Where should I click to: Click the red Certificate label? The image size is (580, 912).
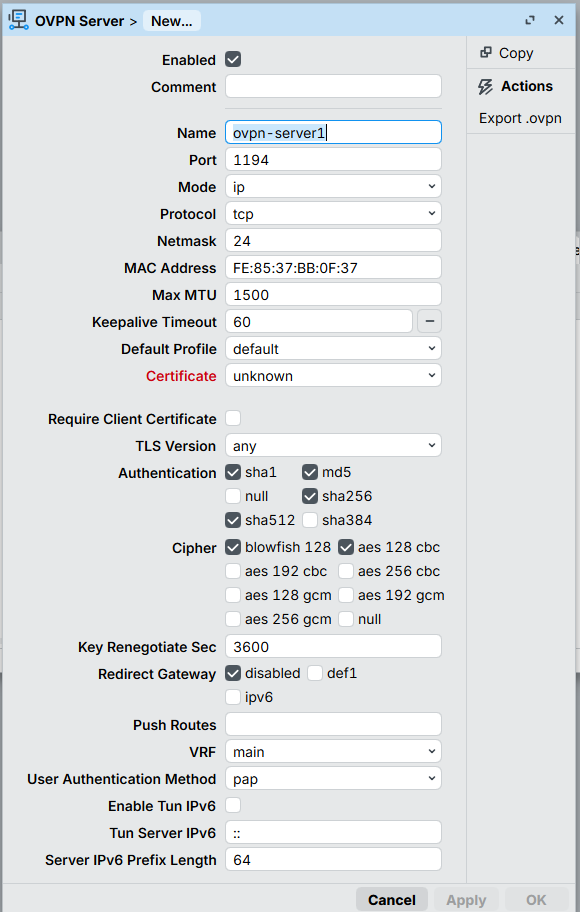[x=181, y=376]
